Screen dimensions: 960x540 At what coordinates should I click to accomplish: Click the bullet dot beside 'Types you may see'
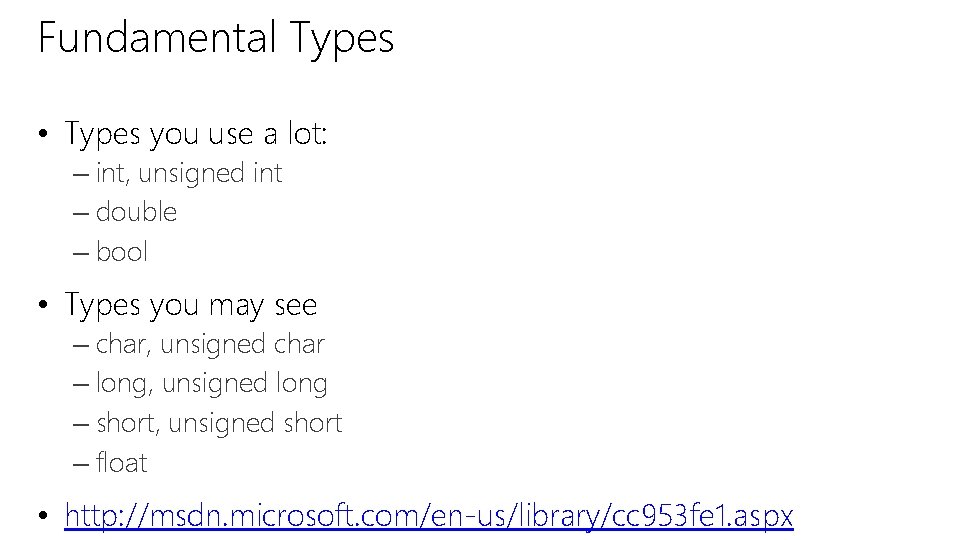tap(42, 304)
